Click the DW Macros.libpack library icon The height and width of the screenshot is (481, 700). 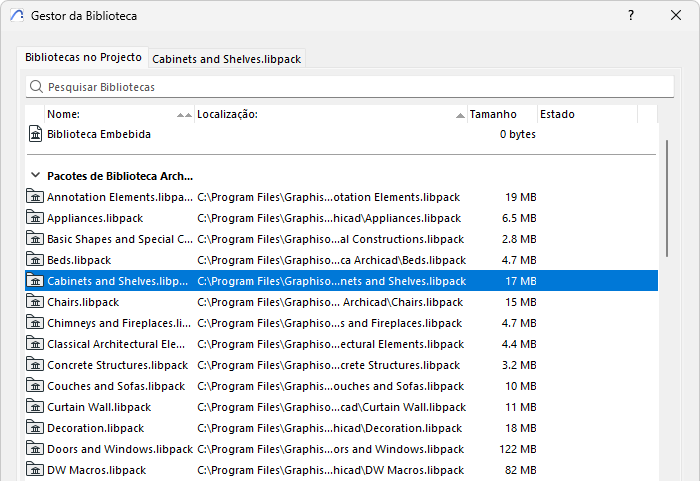pyautogui.click(x=35, y=469)
